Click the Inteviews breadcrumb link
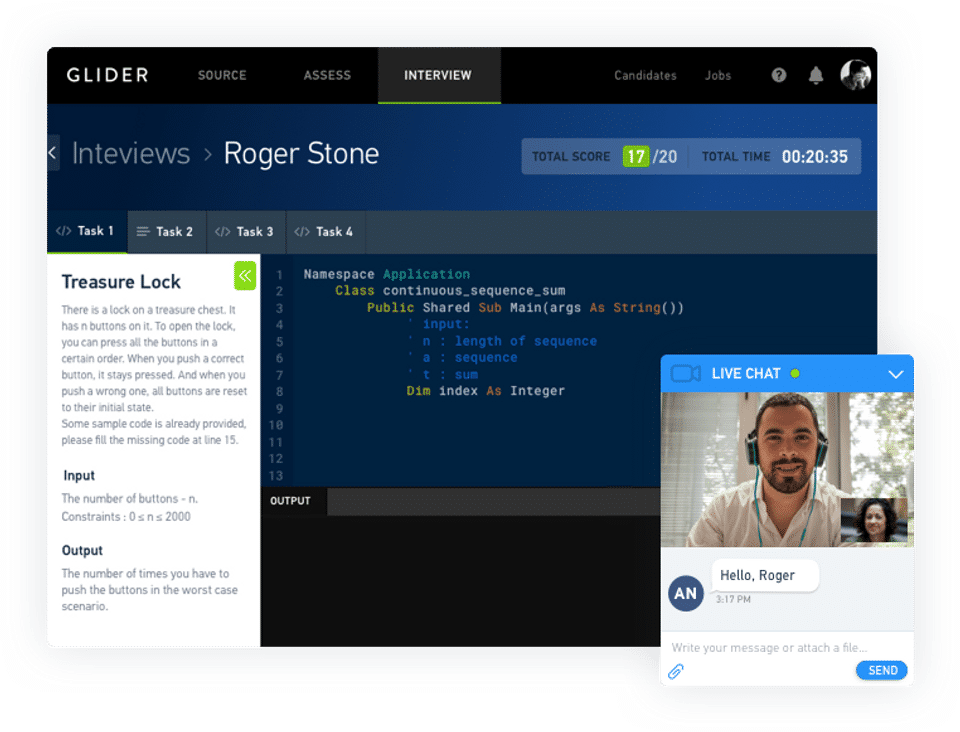The width and height of the screenshot is (960, 732). pos(131,153)
